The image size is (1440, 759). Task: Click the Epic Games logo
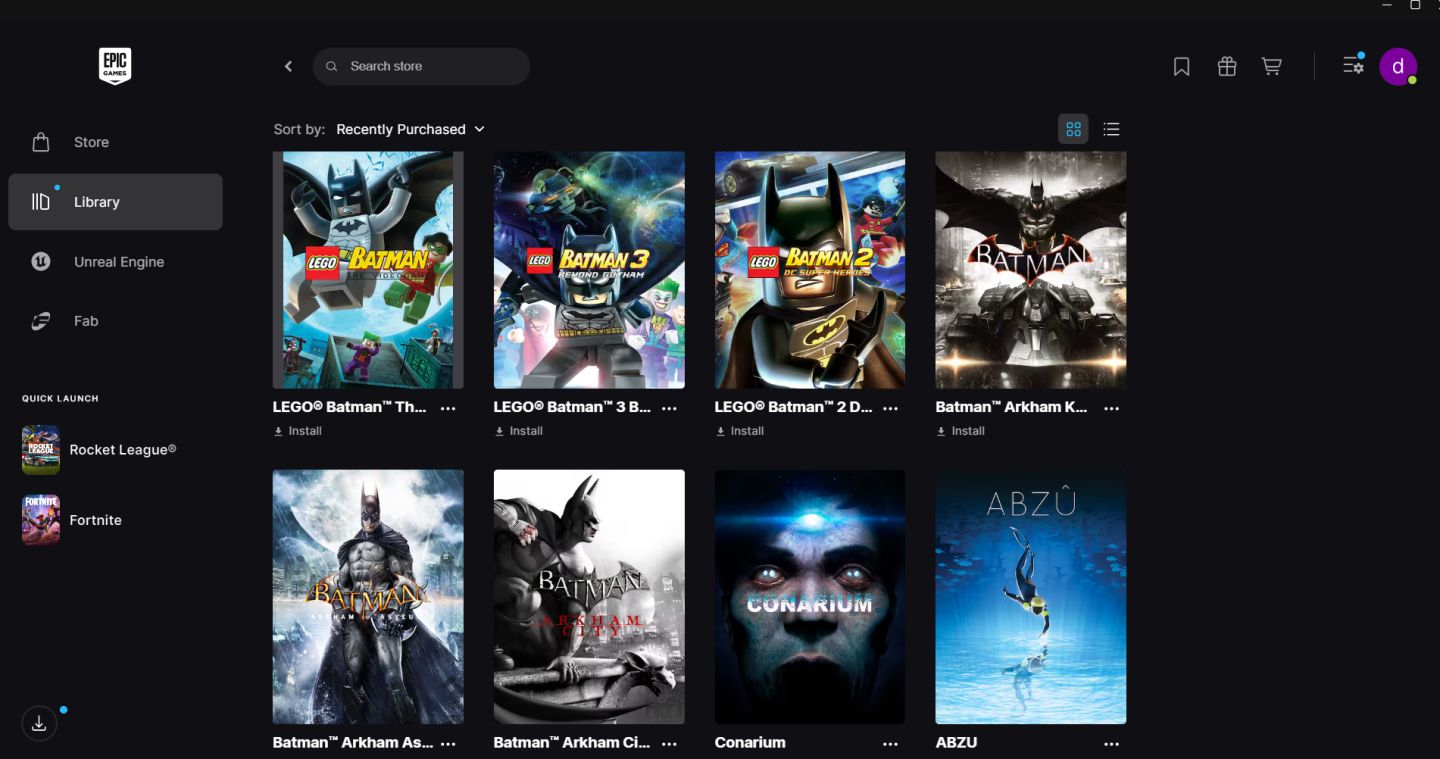point(115,66)
